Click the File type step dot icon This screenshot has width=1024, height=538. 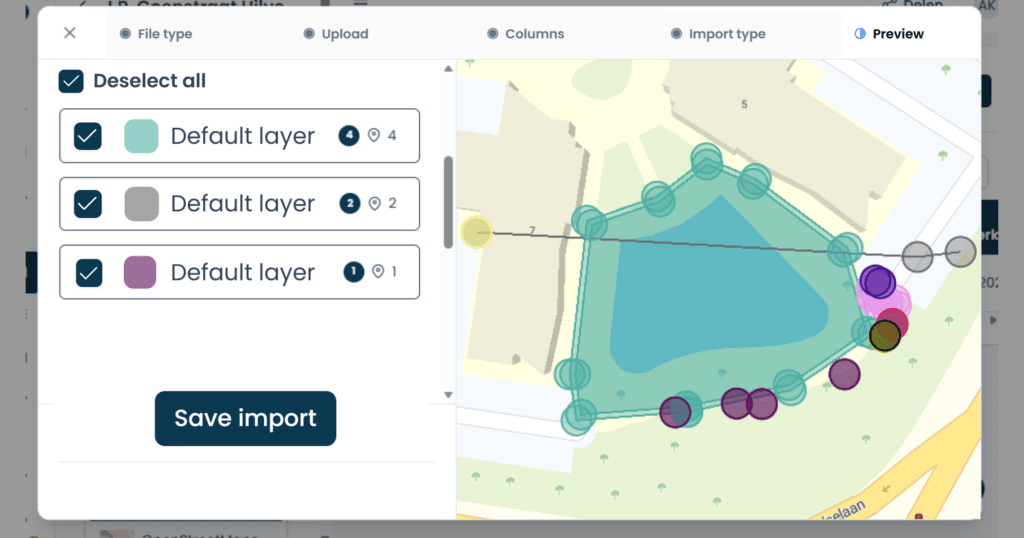[x=125, y=33]
